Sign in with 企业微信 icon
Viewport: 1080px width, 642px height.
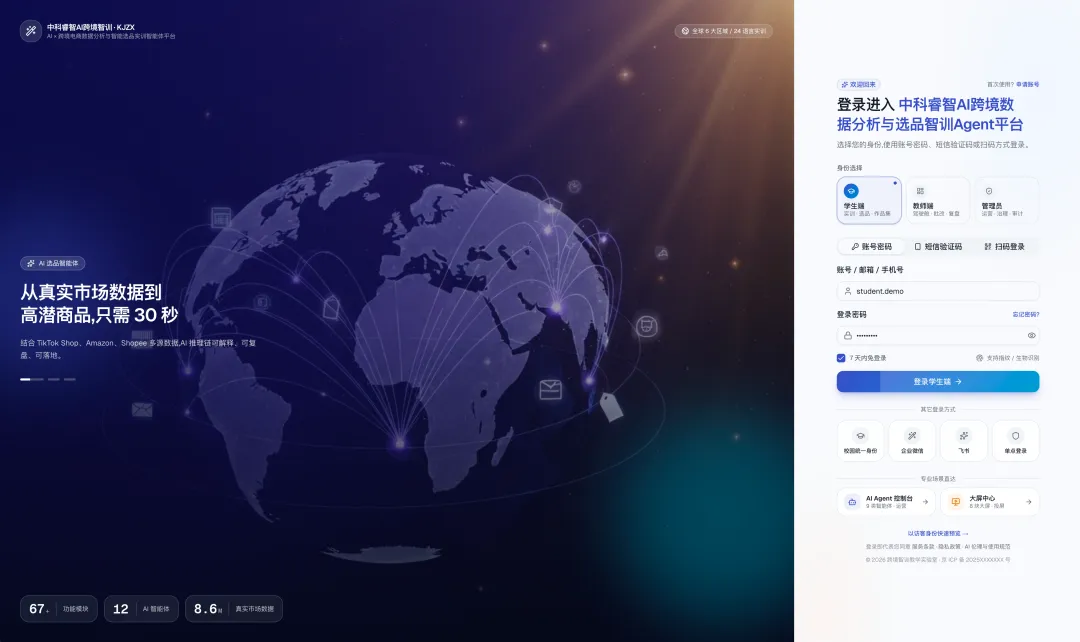(x=912, y=436)
